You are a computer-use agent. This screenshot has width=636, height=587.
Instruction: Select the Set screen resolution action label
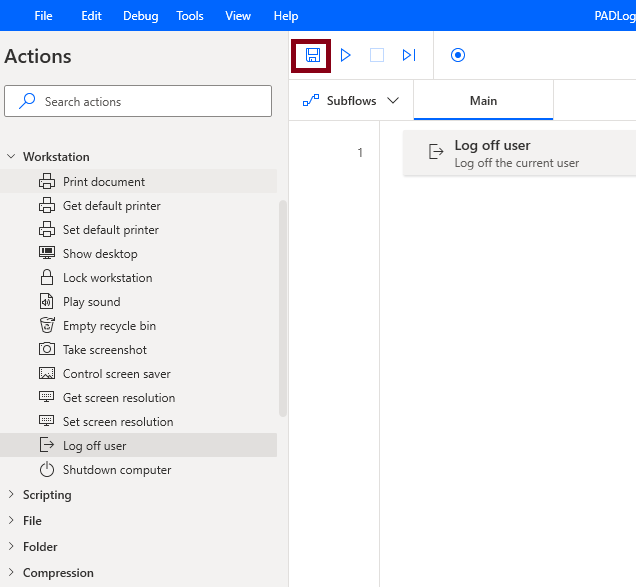(x=118, y=421)
